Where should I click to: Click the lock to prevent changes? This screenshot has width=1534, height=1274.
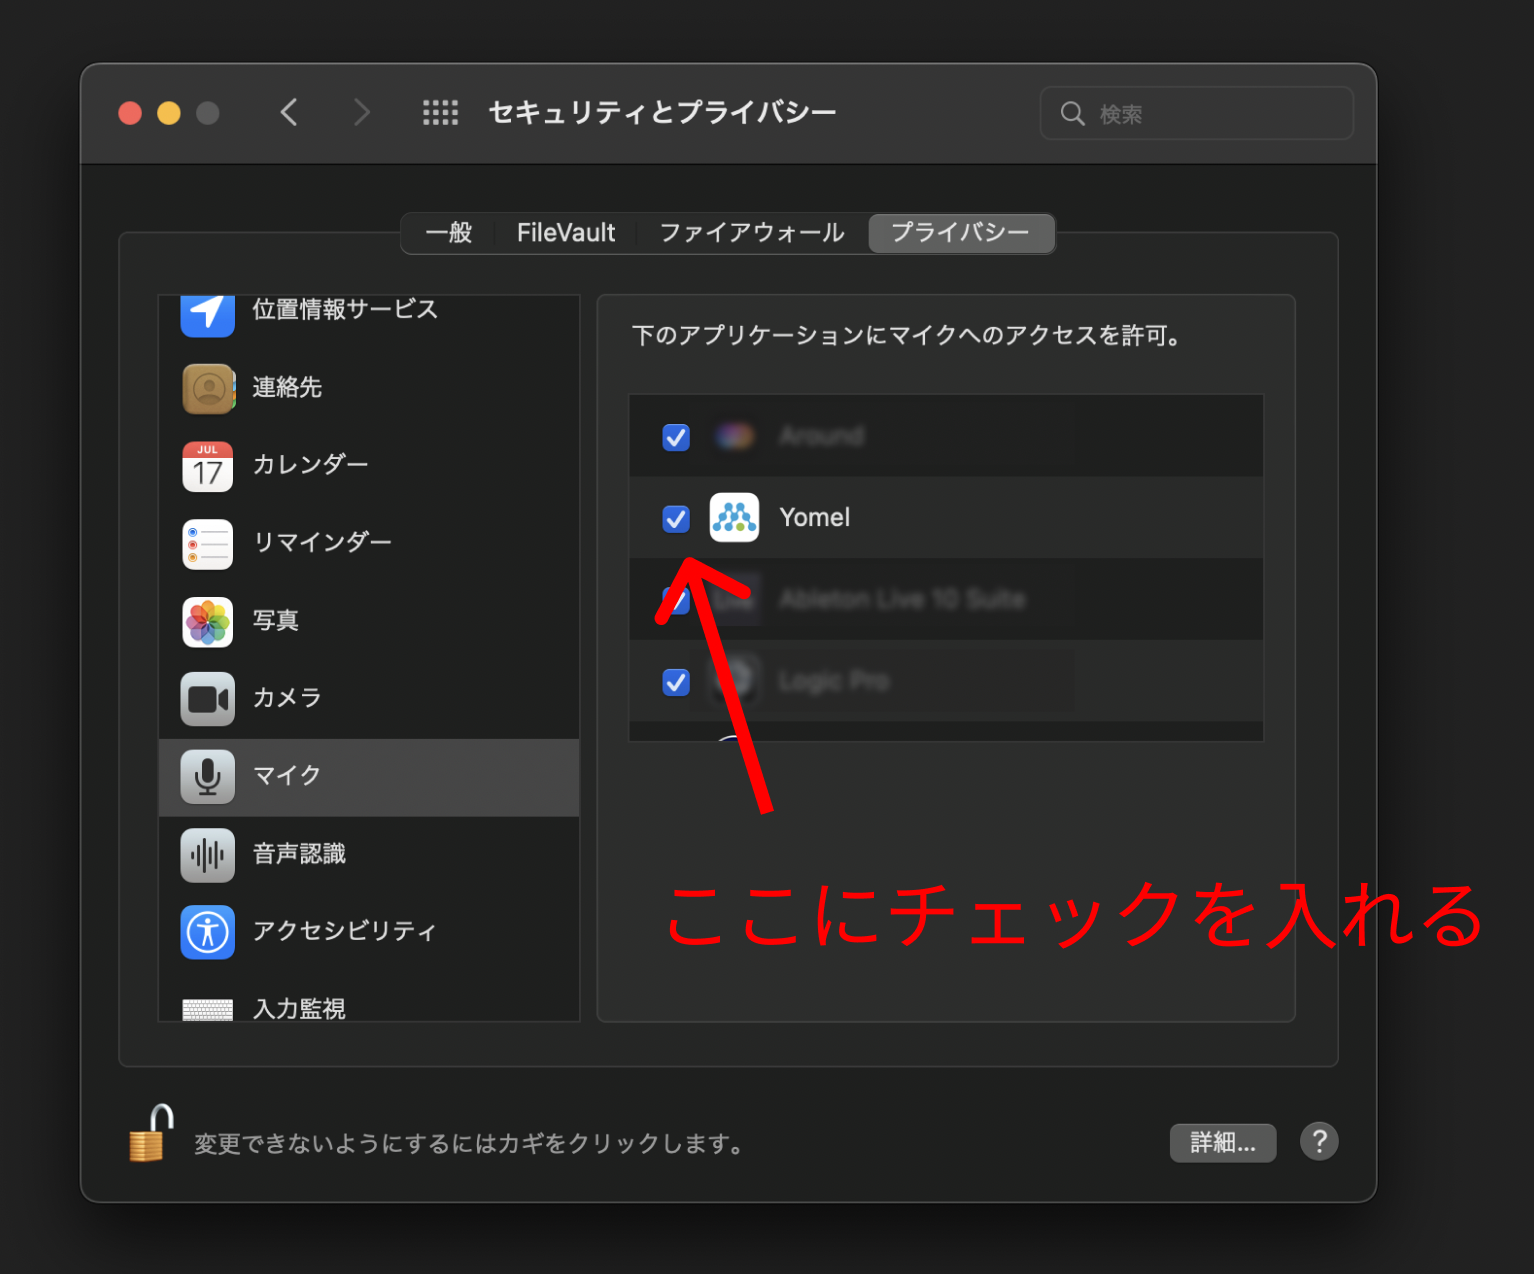[x=150, y=1137]
